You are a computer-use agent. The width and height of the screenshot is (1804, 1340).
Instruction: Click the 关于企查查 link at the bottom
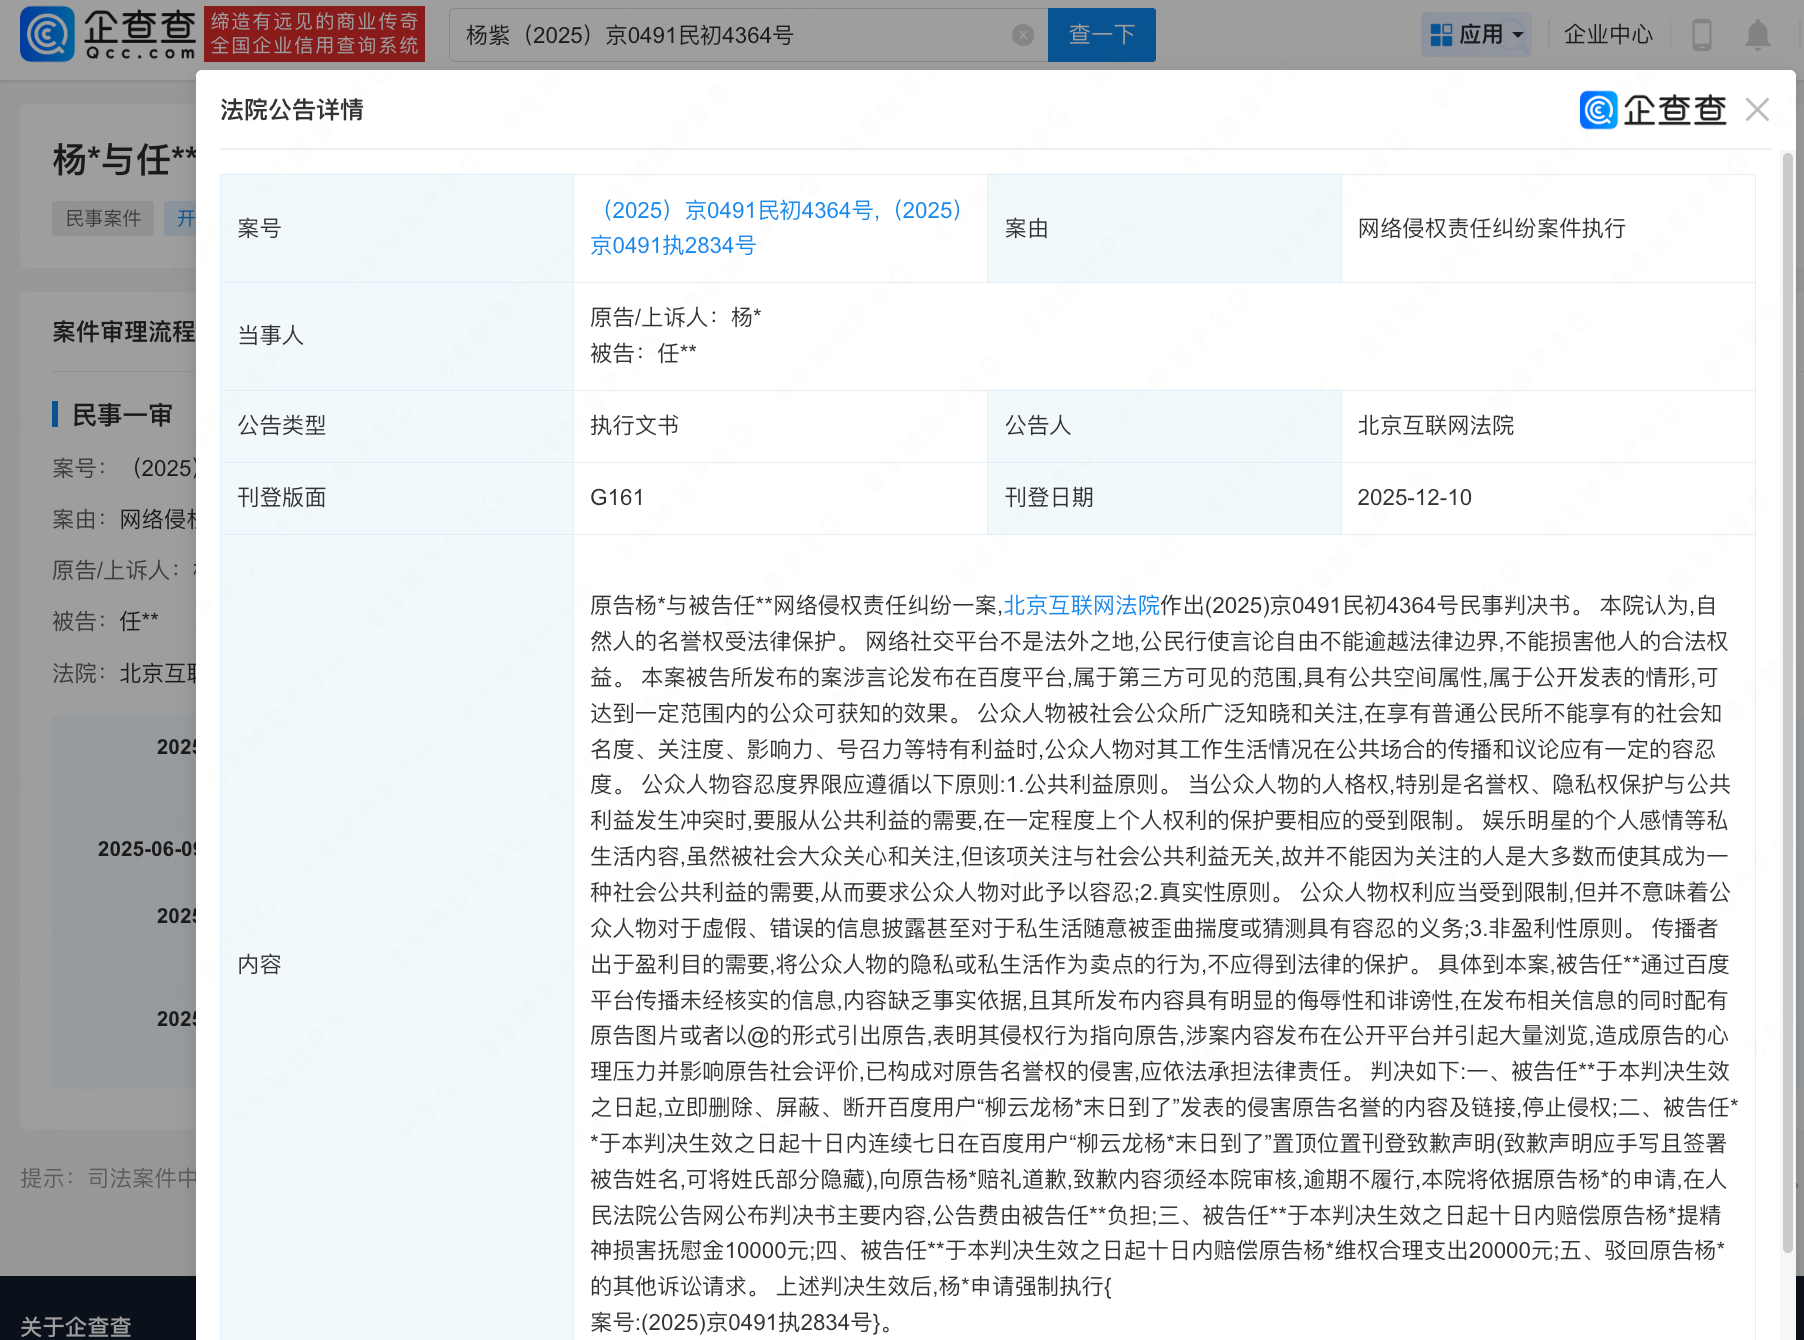click(76, 1326)
